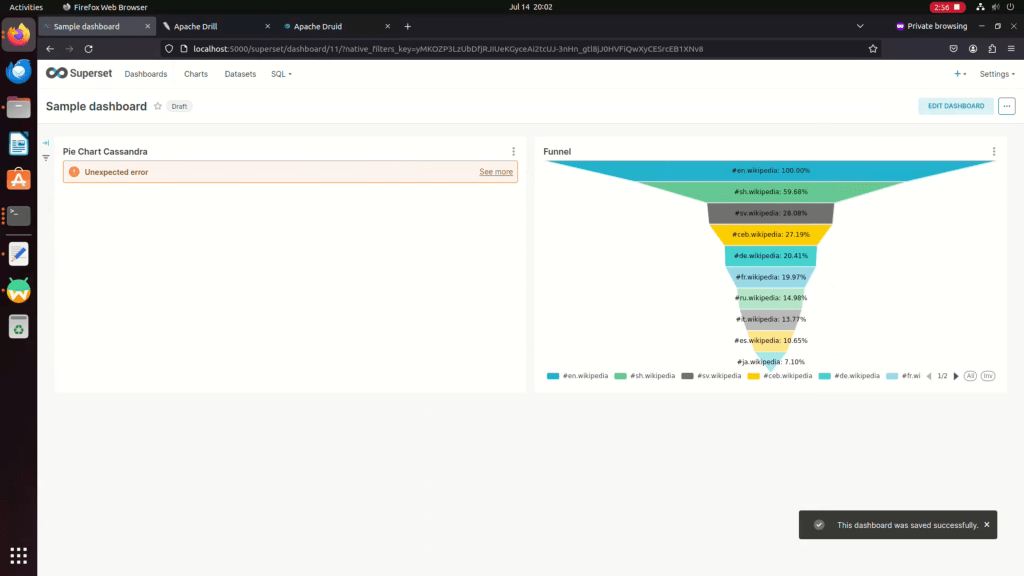Toggle #en.wikipedia legend series

(578, 376)
